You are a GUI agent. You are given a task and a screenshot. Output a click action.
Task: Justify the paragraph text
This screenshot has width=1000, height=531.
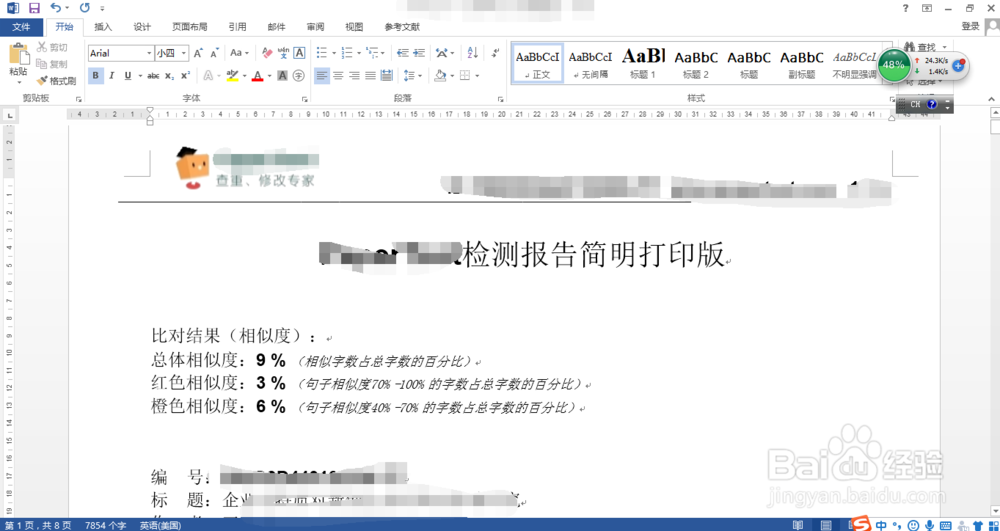pos(371,76)
